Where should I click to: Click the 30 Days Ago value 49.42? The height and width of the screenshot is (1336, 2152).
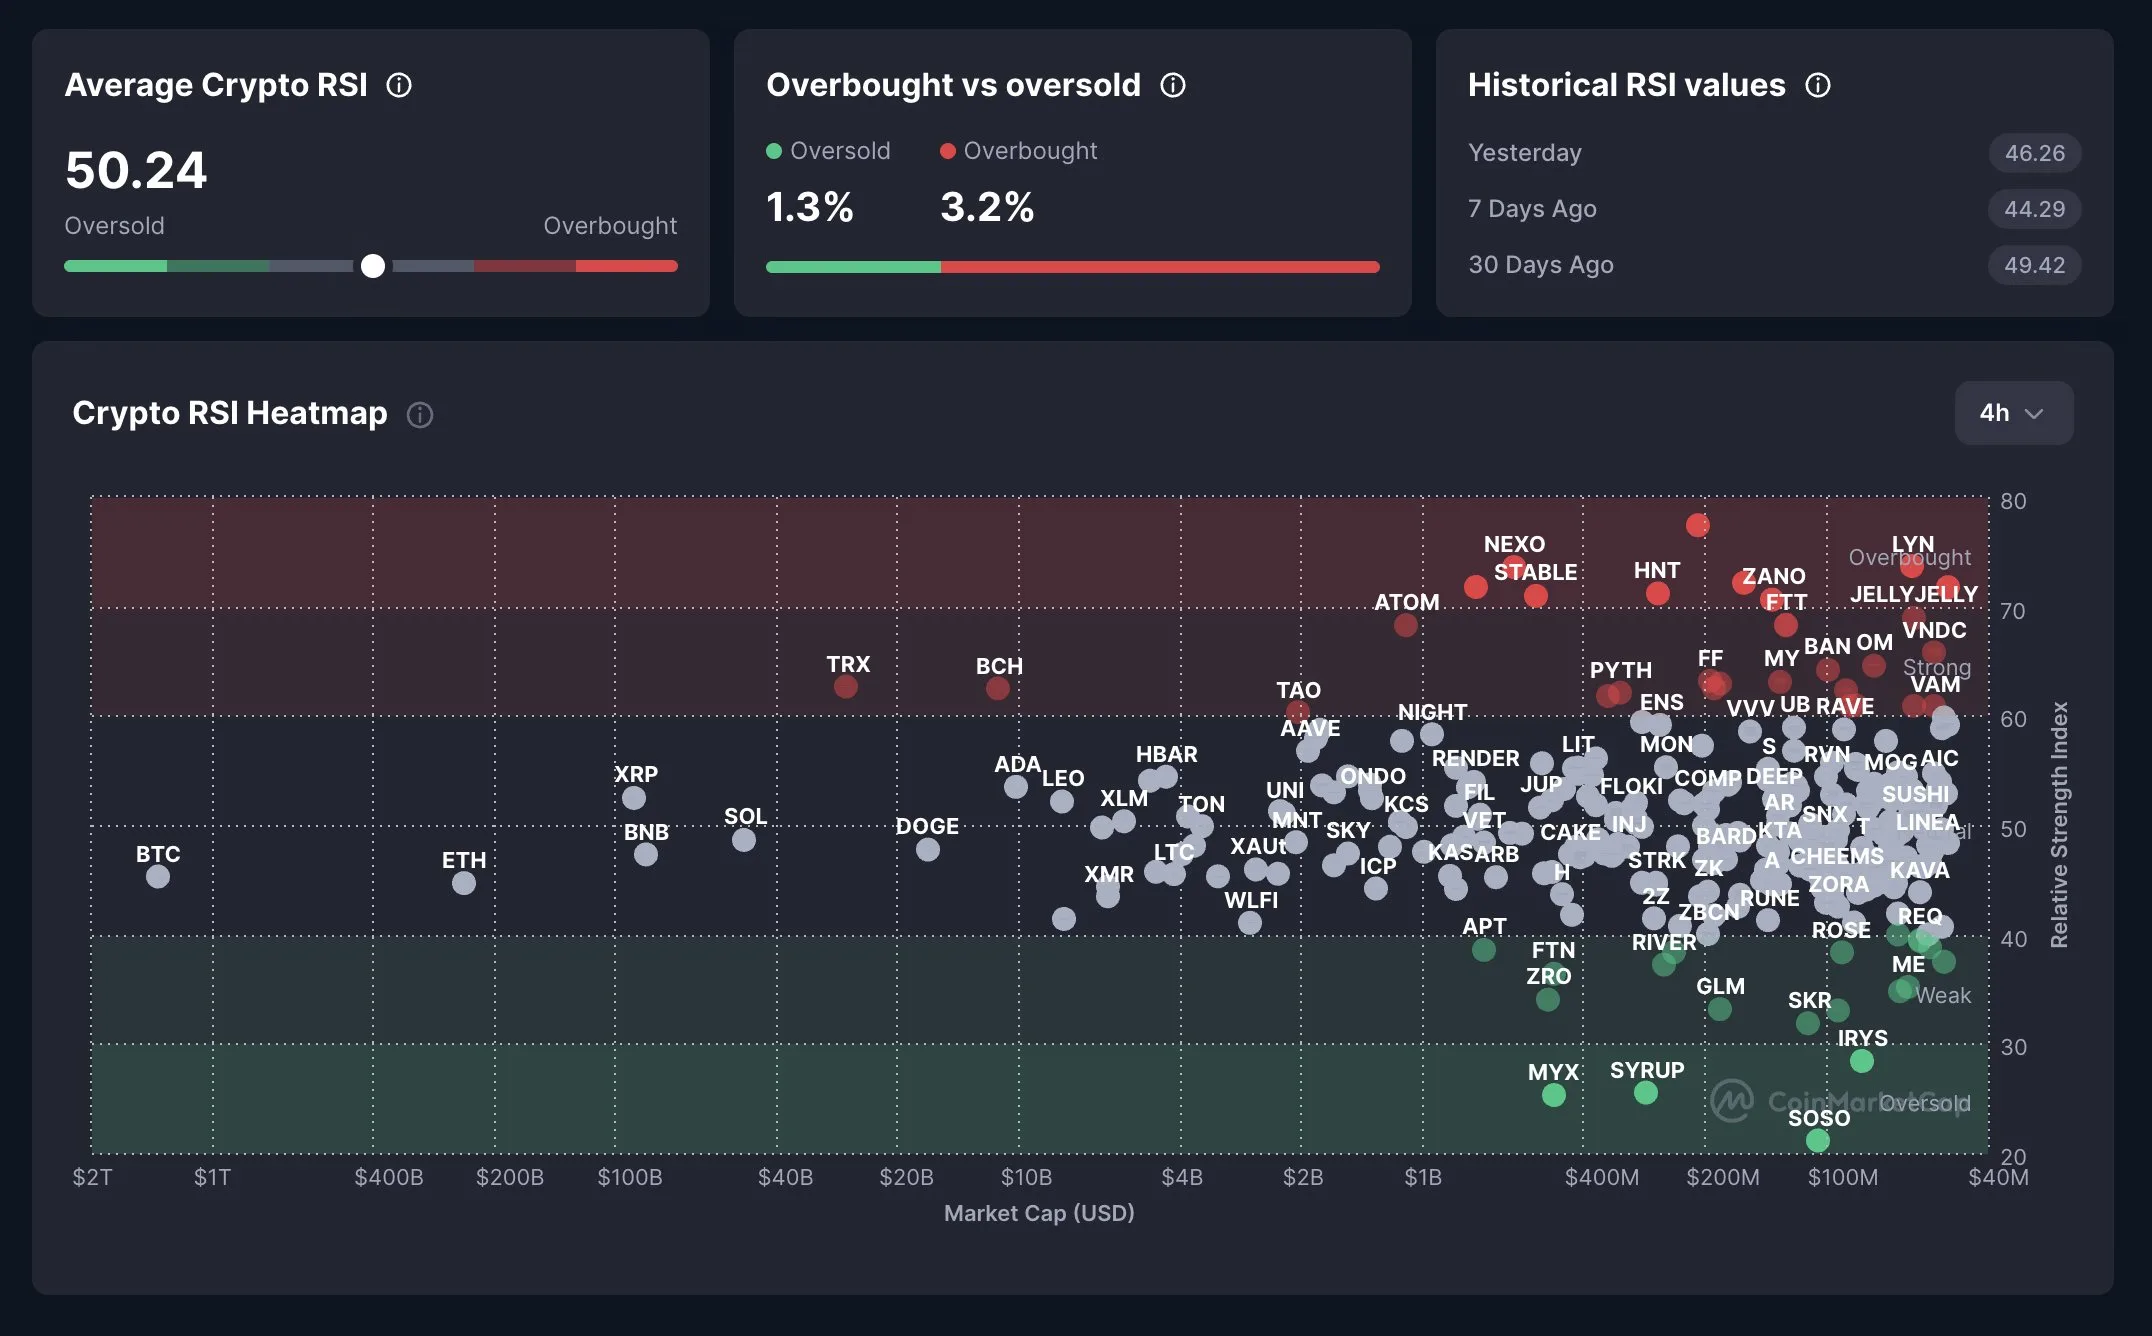2035,265
